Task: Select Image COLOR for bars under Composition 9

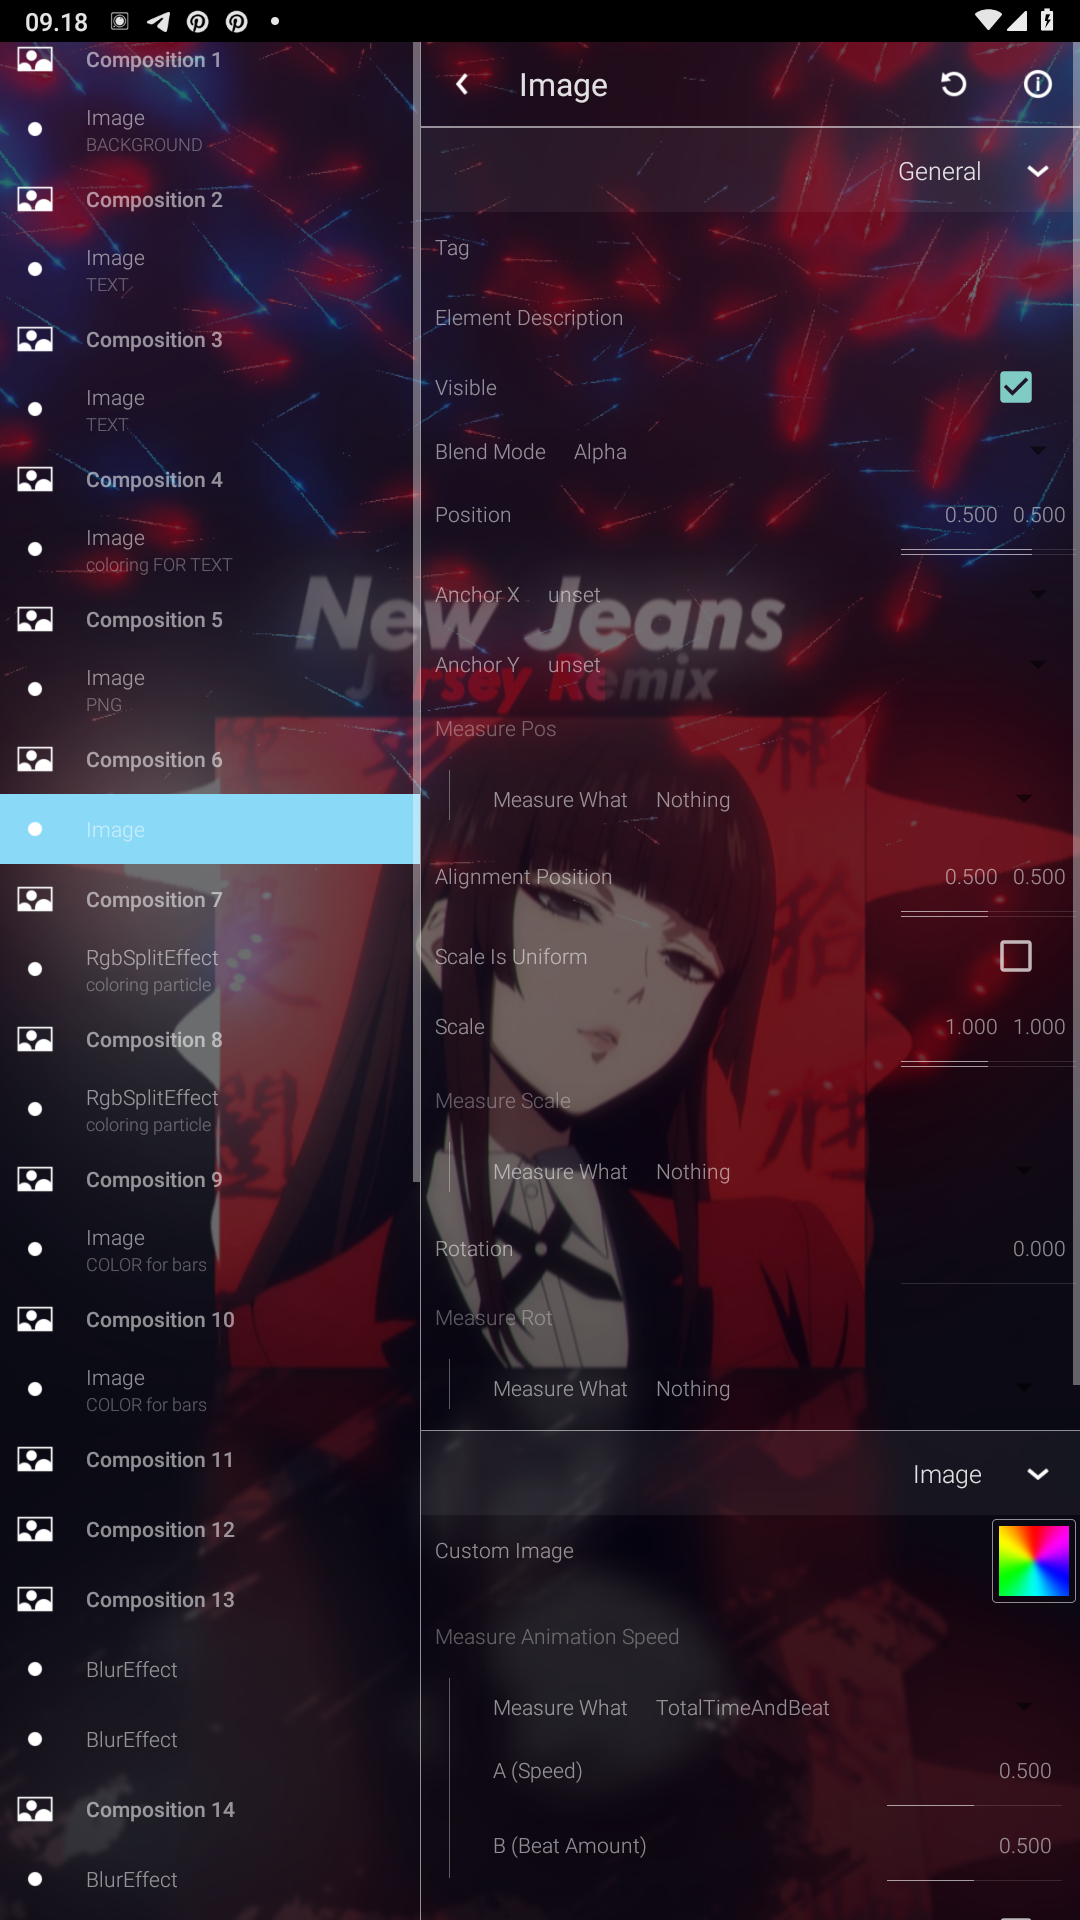Action: [210, 1249]
